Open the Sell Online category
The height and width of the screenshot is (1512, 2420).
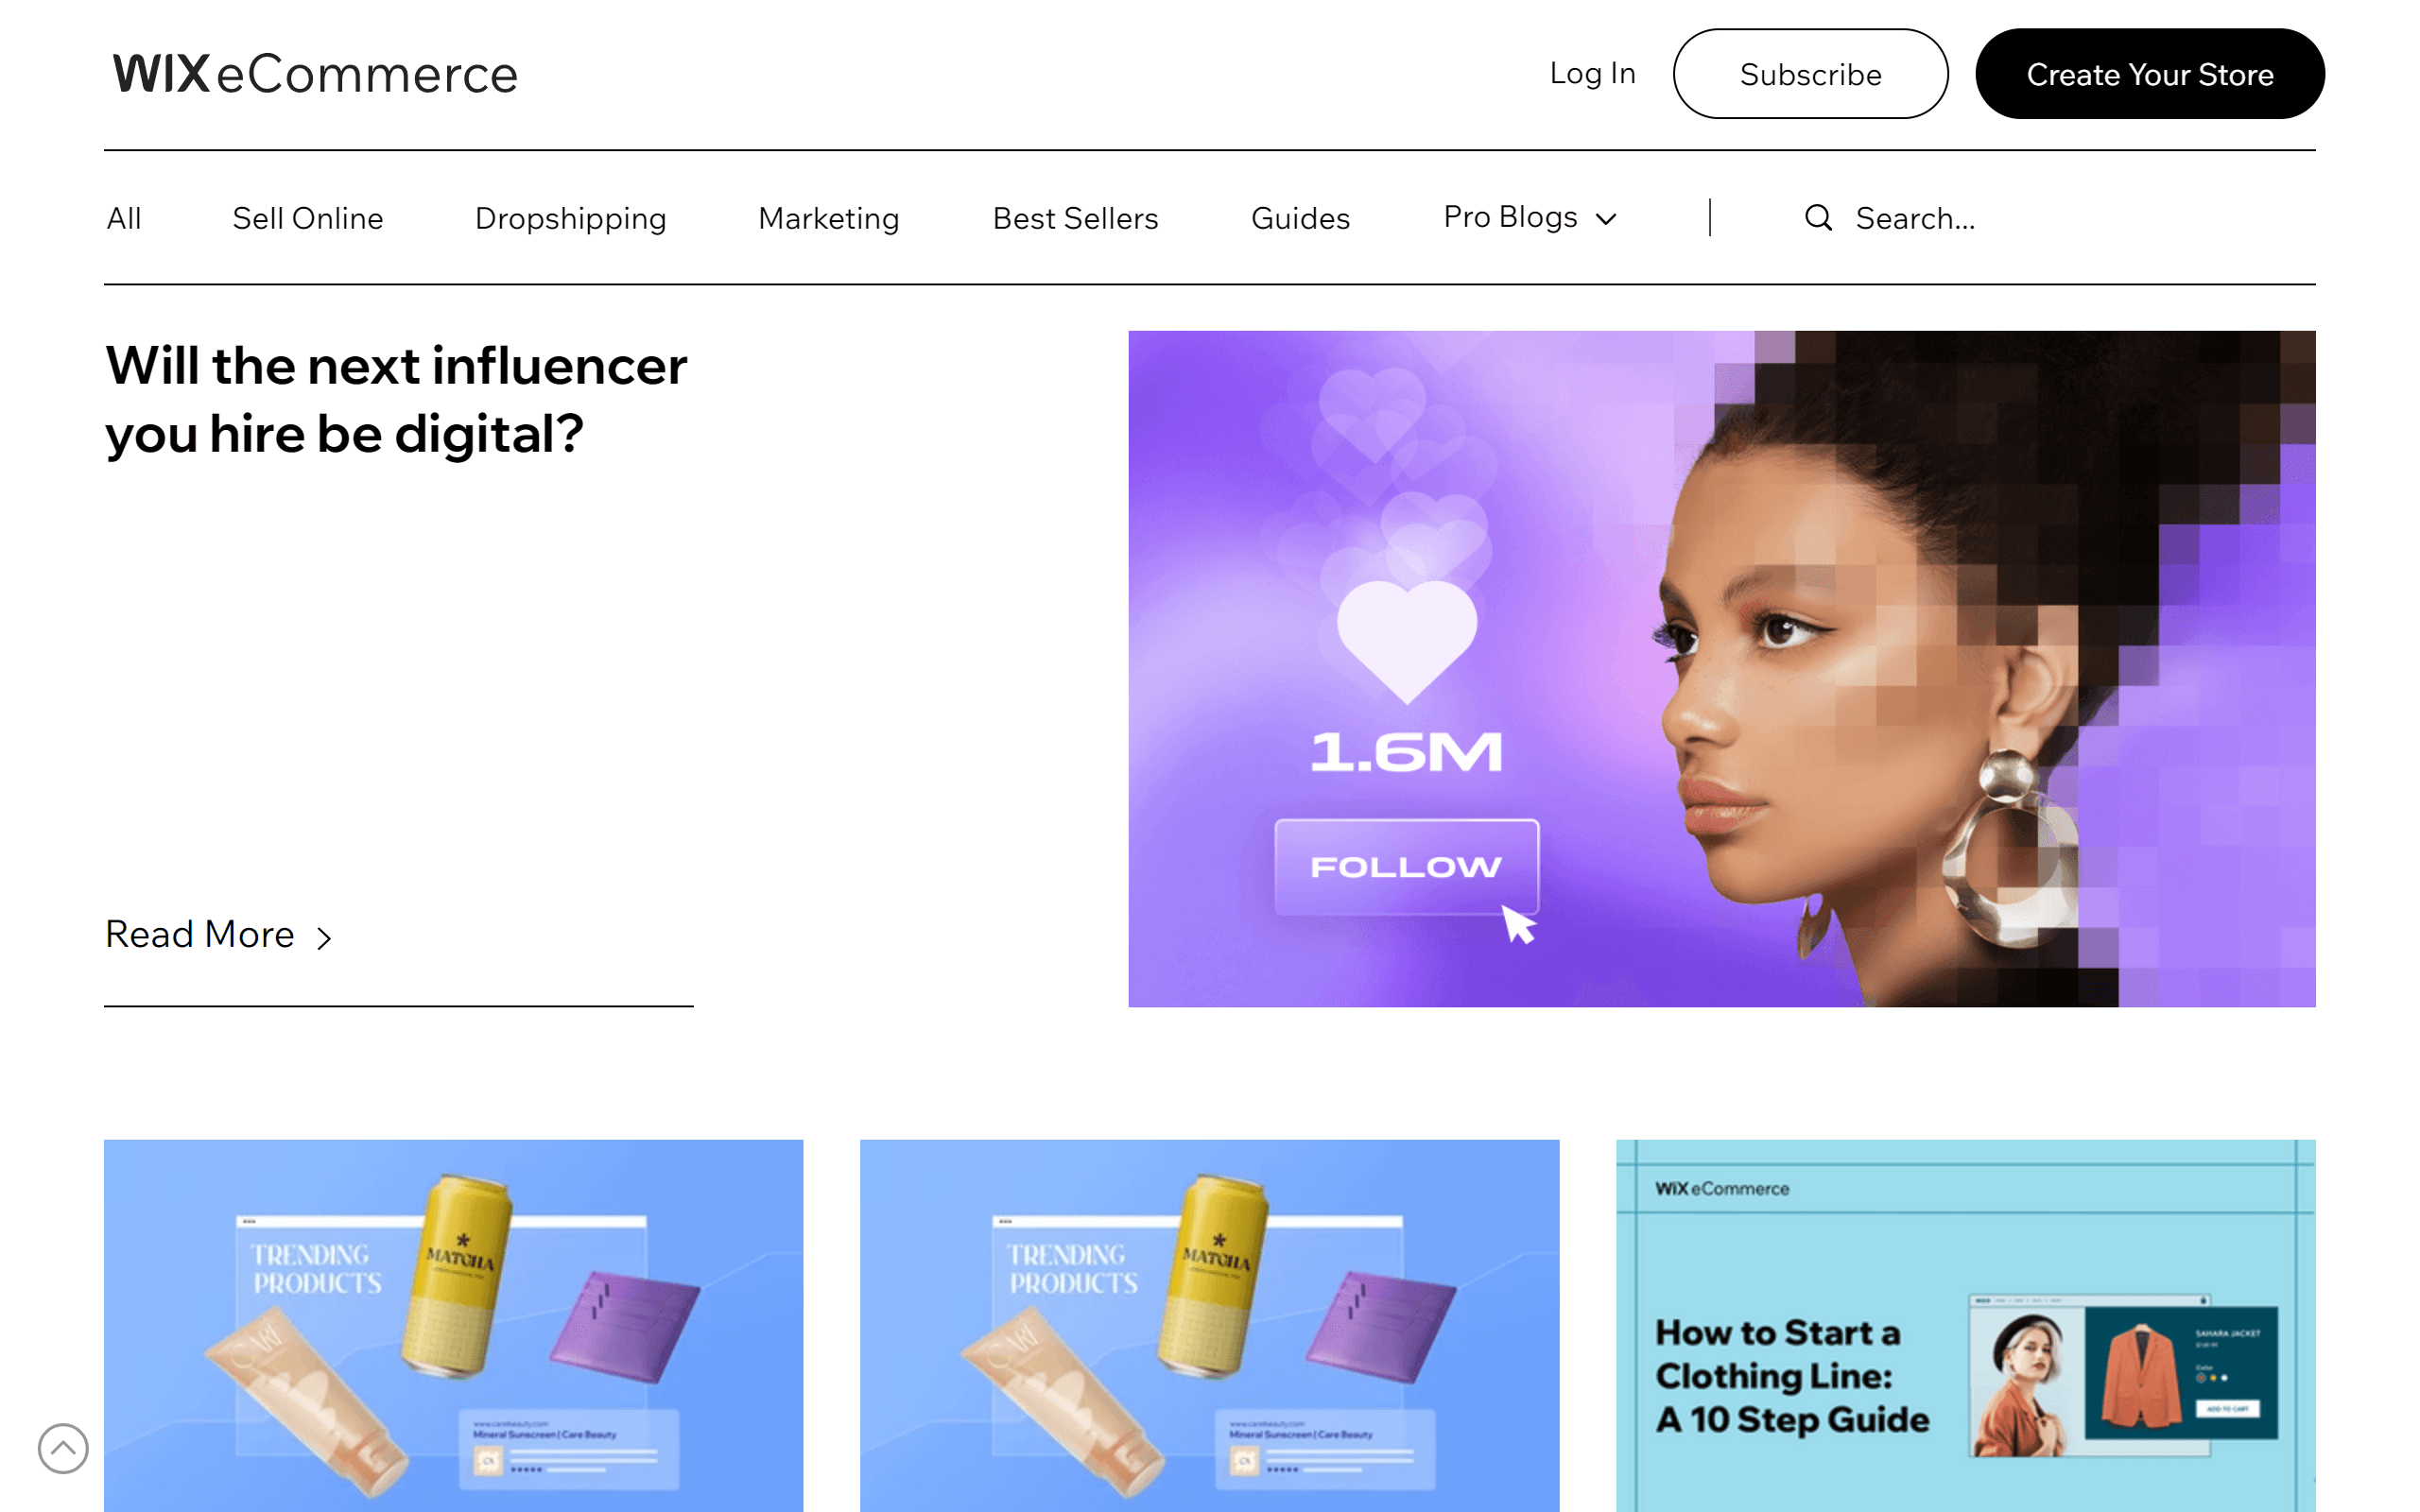pos(308,218)
